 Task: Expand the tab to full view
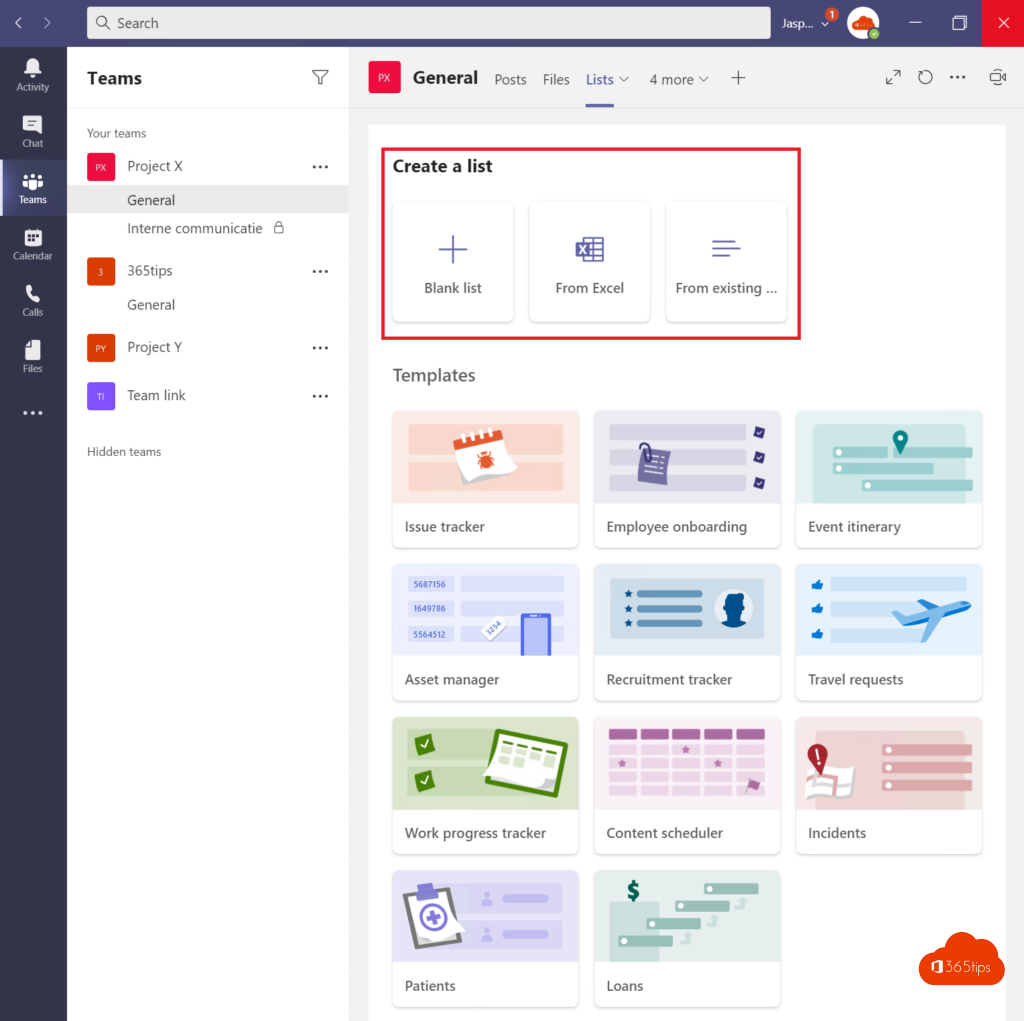pos(893,78)
